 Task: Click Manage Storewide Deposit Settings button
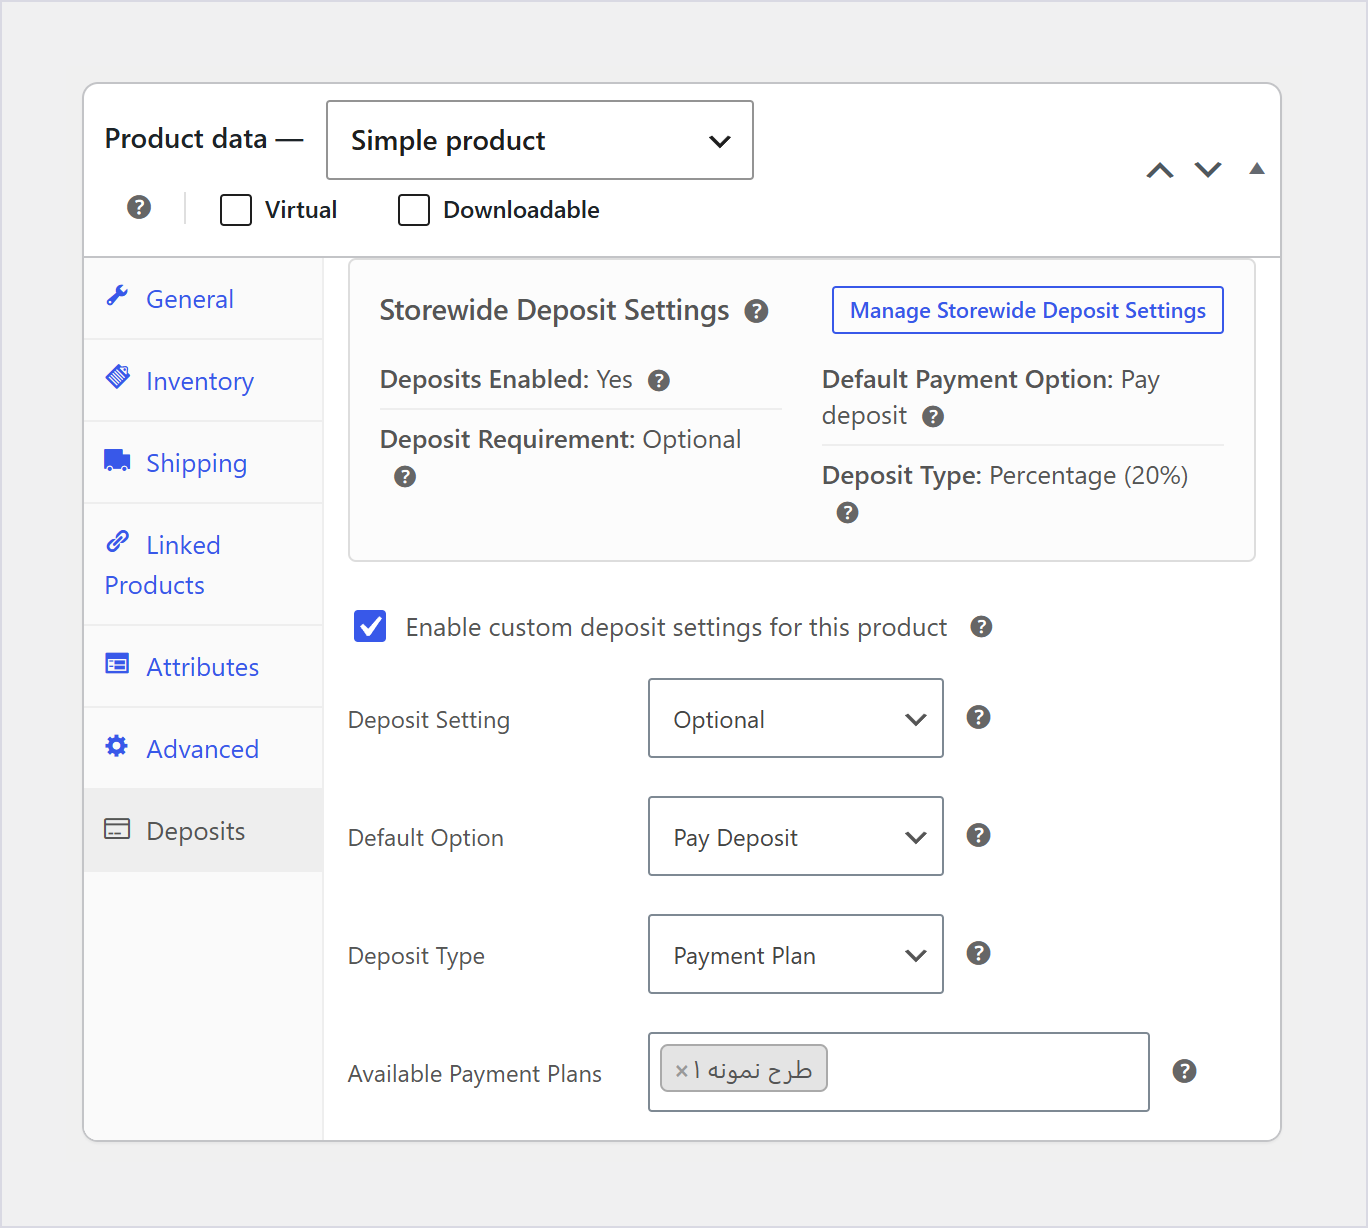[x=1028, y=310]
